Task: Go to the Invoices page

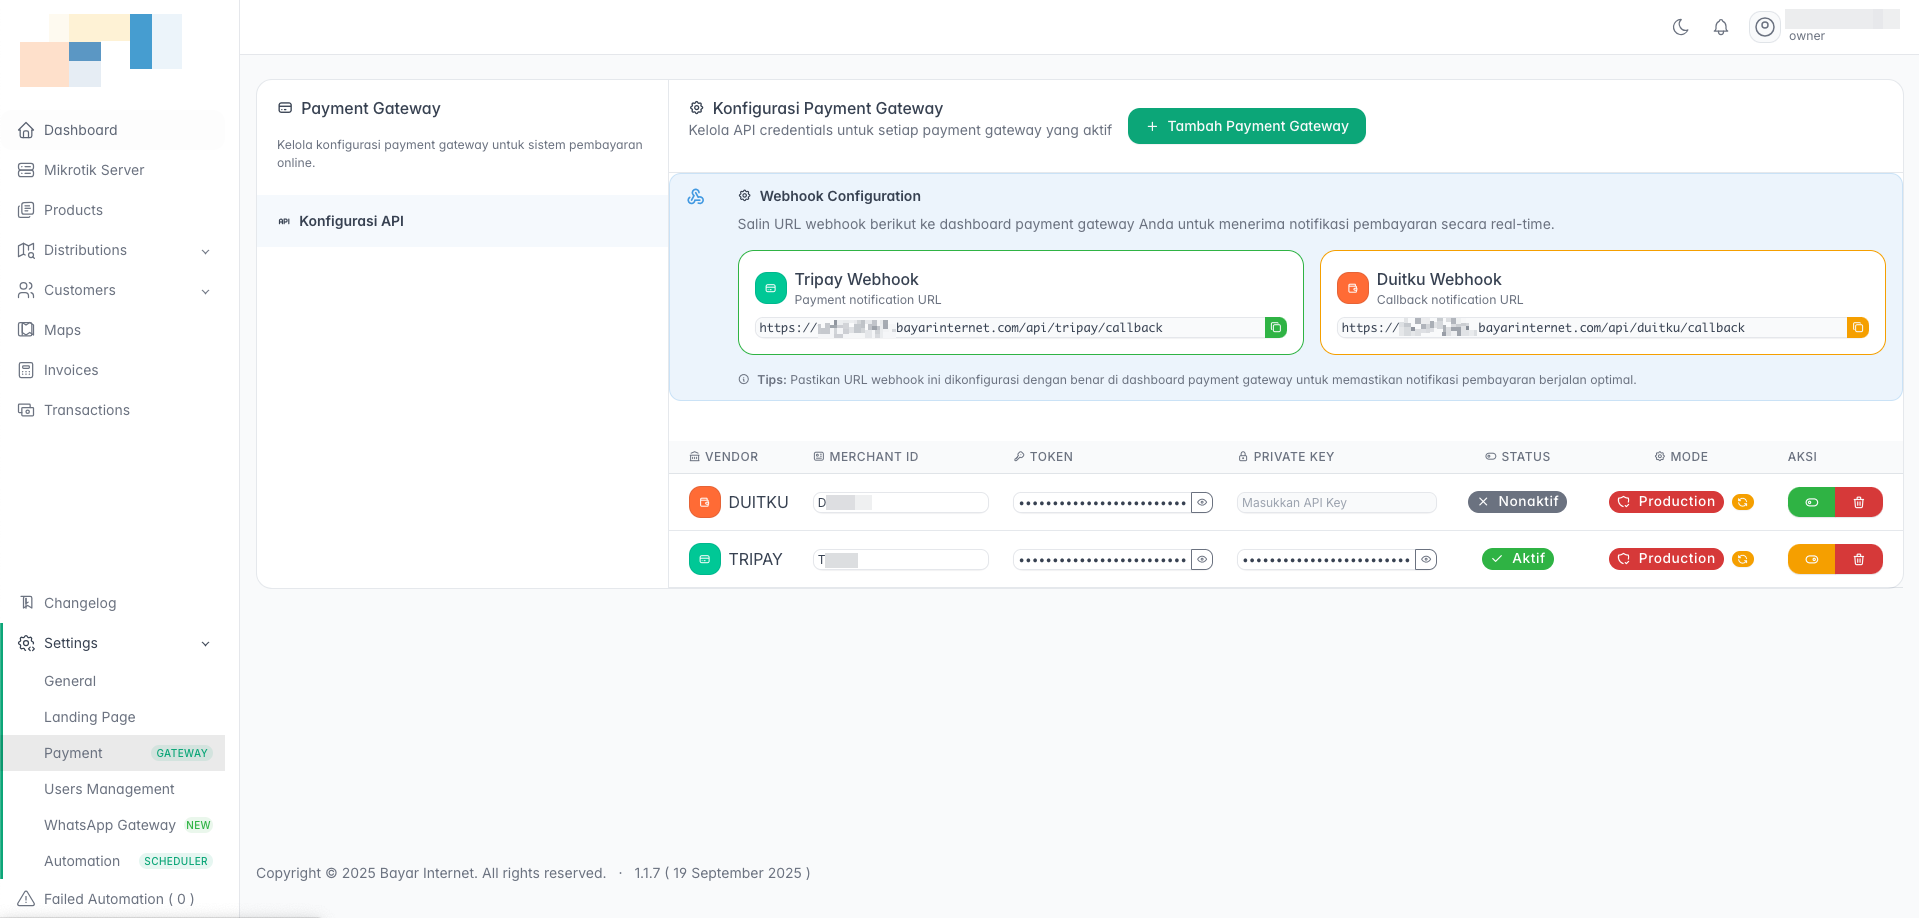Action: (71, 370)
